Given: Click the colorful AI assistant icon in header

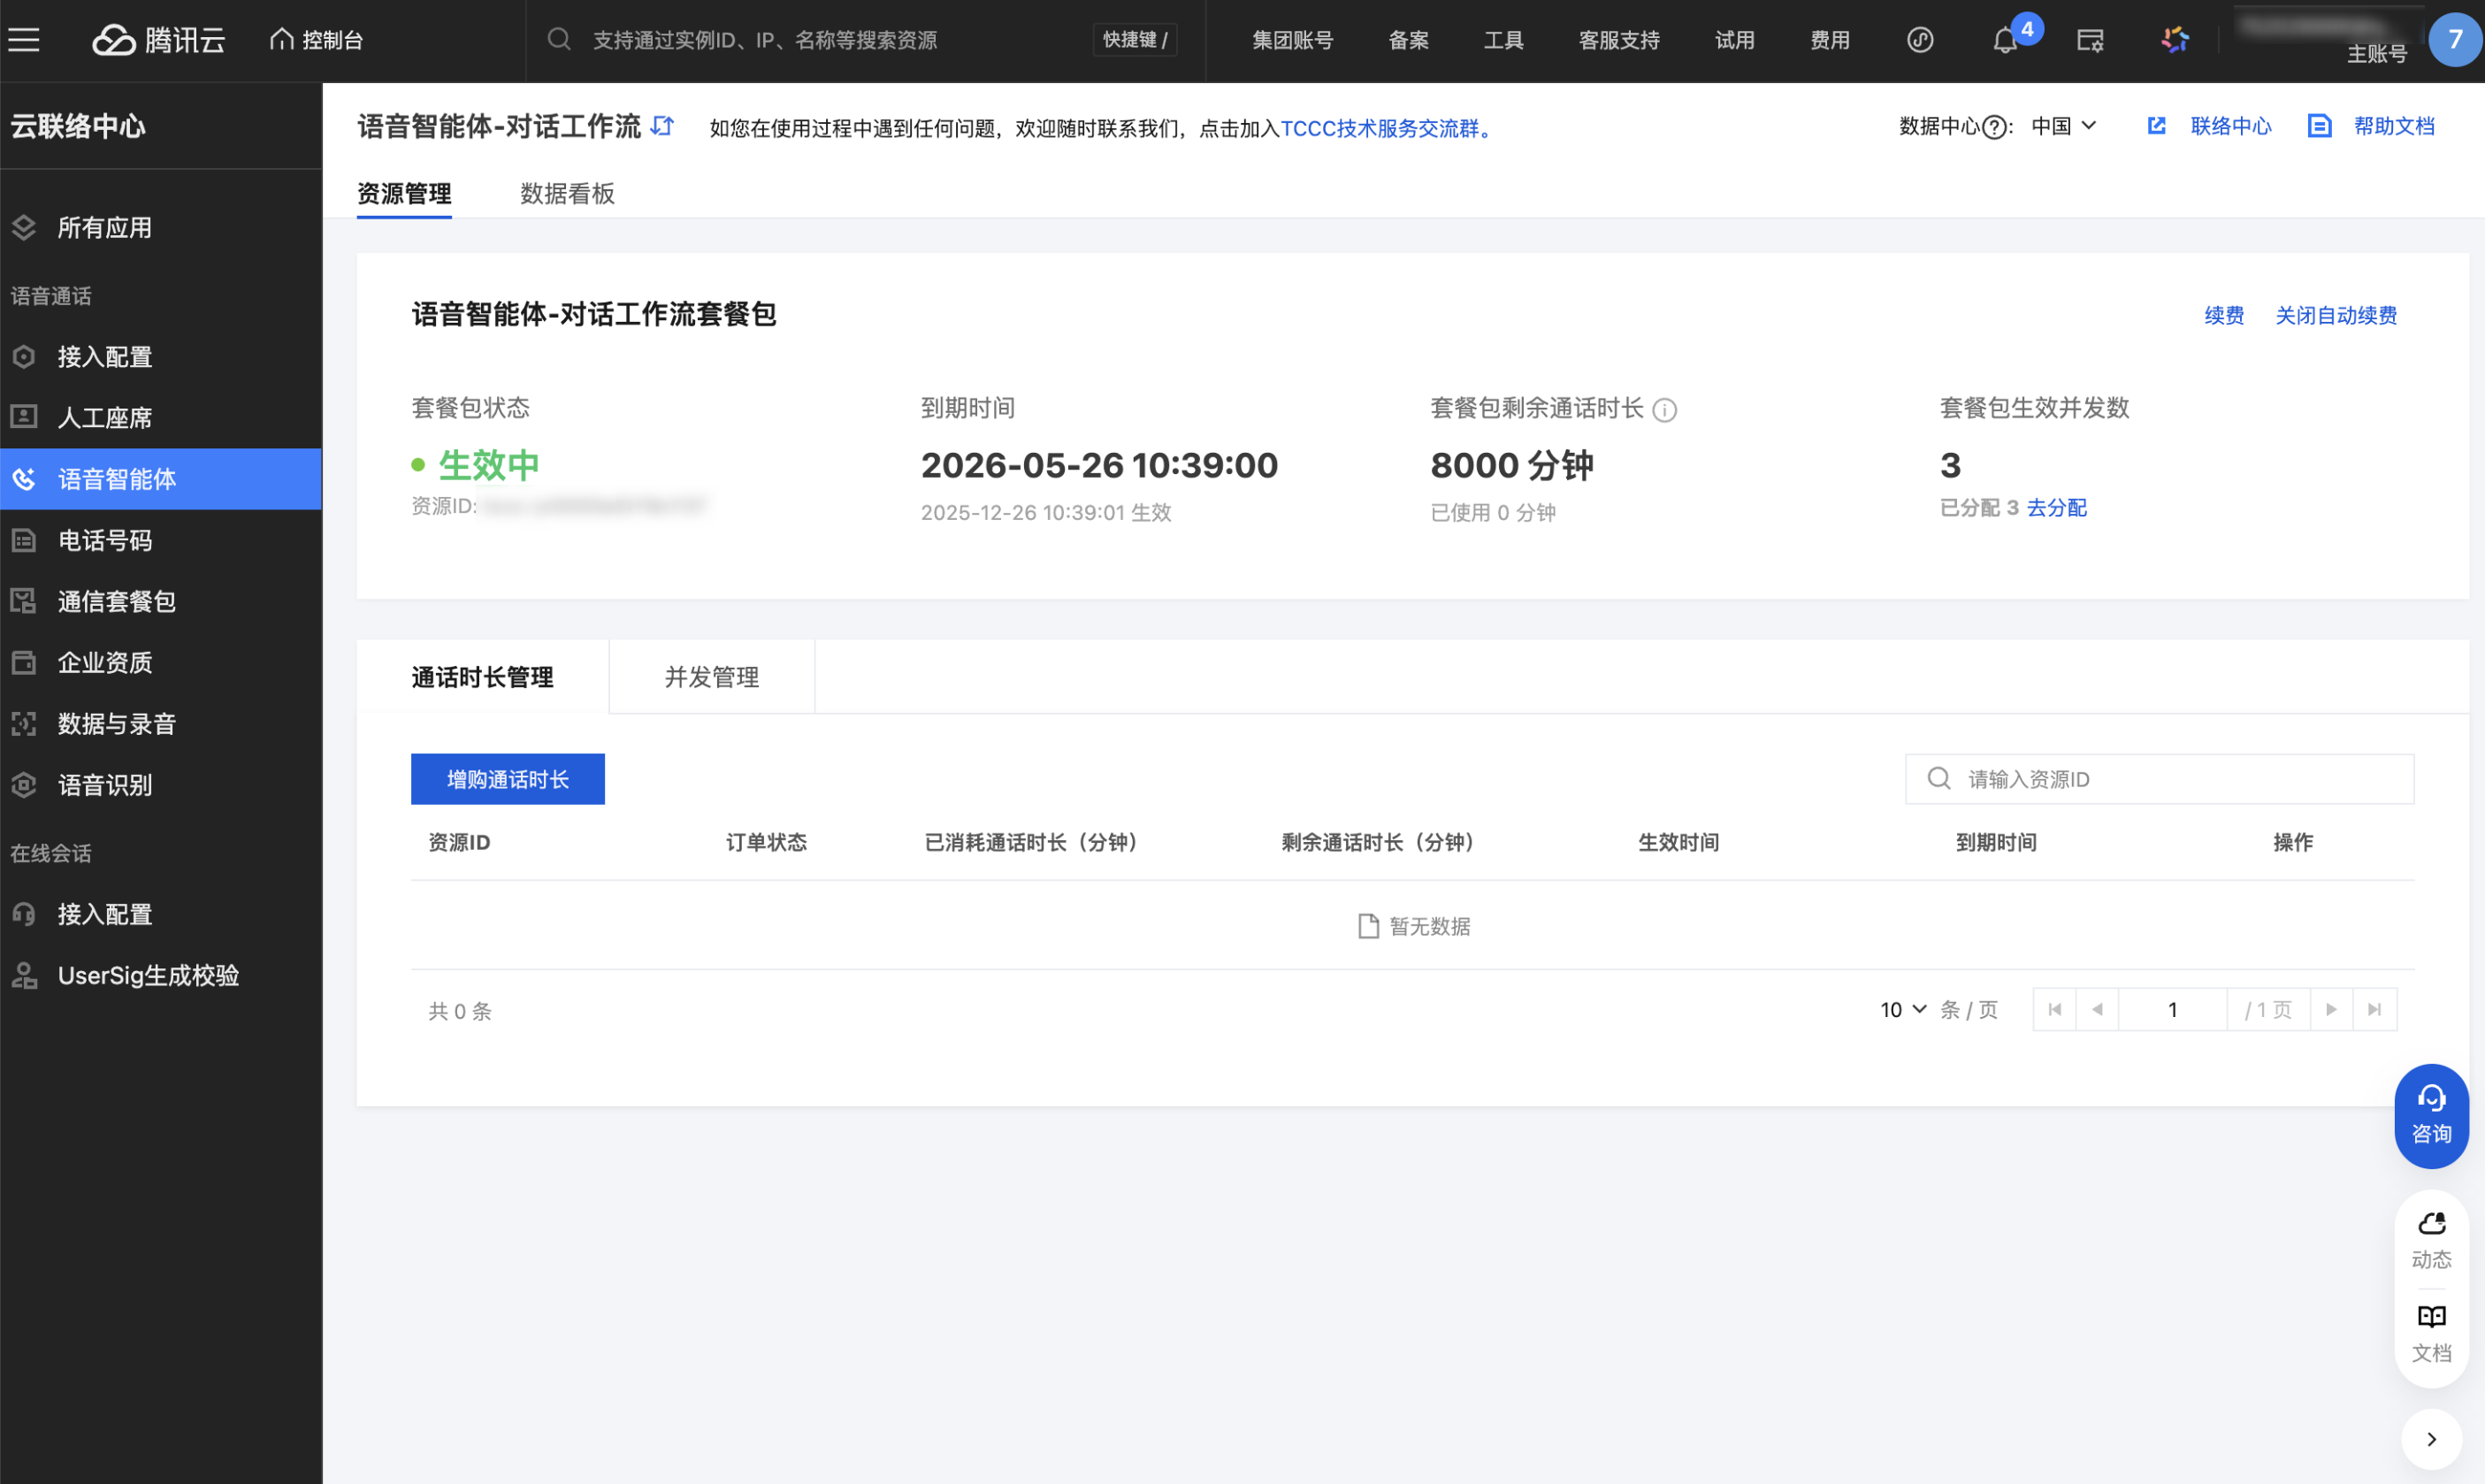Looking at the screenshot, I should (2175, 40).
